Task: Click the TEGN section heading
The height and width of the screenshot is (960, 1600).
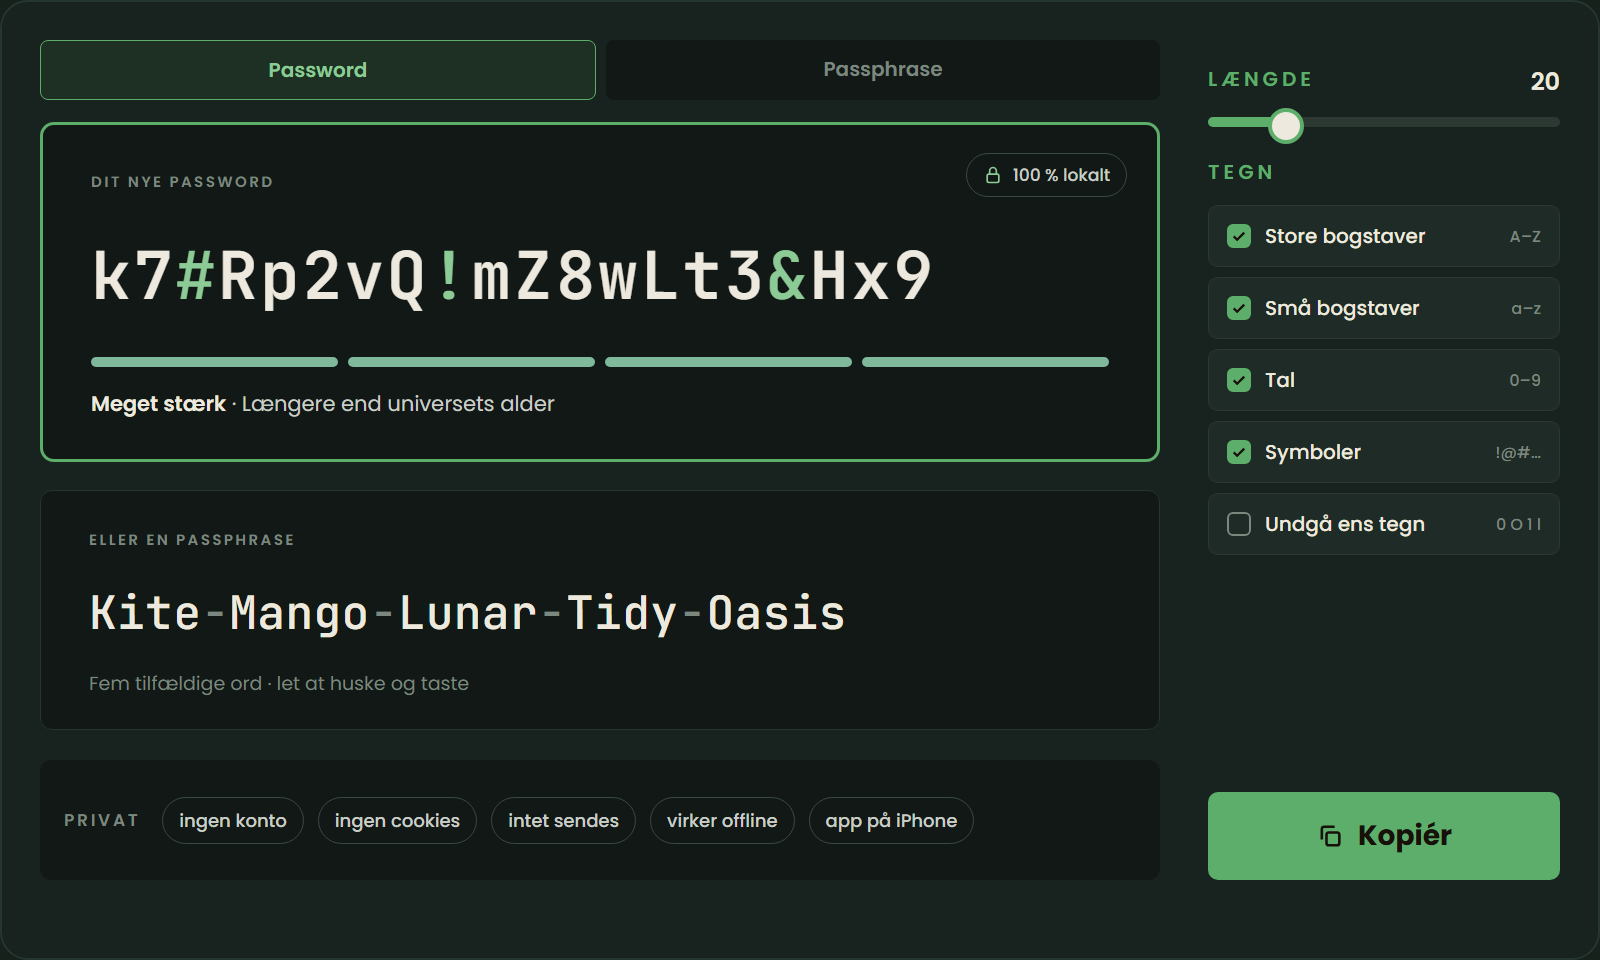Action: [x=1241, y=172]
